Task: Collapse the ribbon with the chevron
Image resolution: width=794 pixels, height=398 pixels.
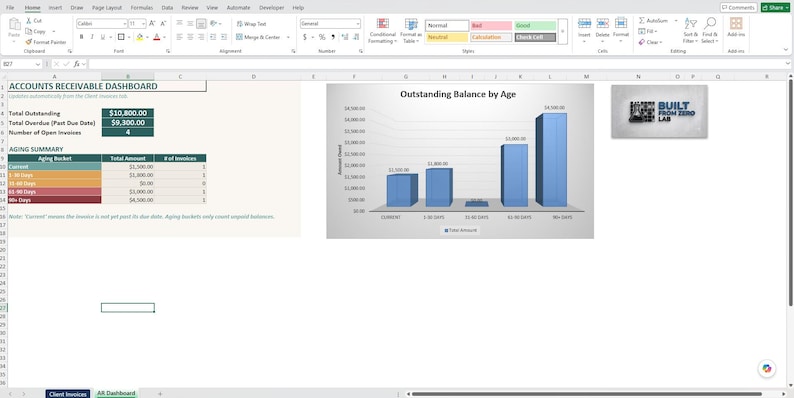Action: coord(786,50)
